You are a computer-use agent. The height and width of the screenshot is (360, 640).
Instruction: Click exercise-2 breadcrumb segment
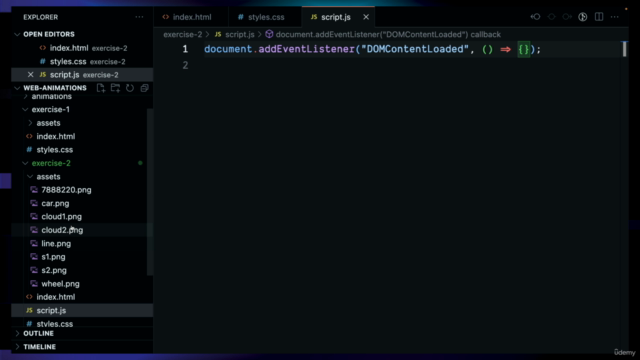click(x=182, y=34)
